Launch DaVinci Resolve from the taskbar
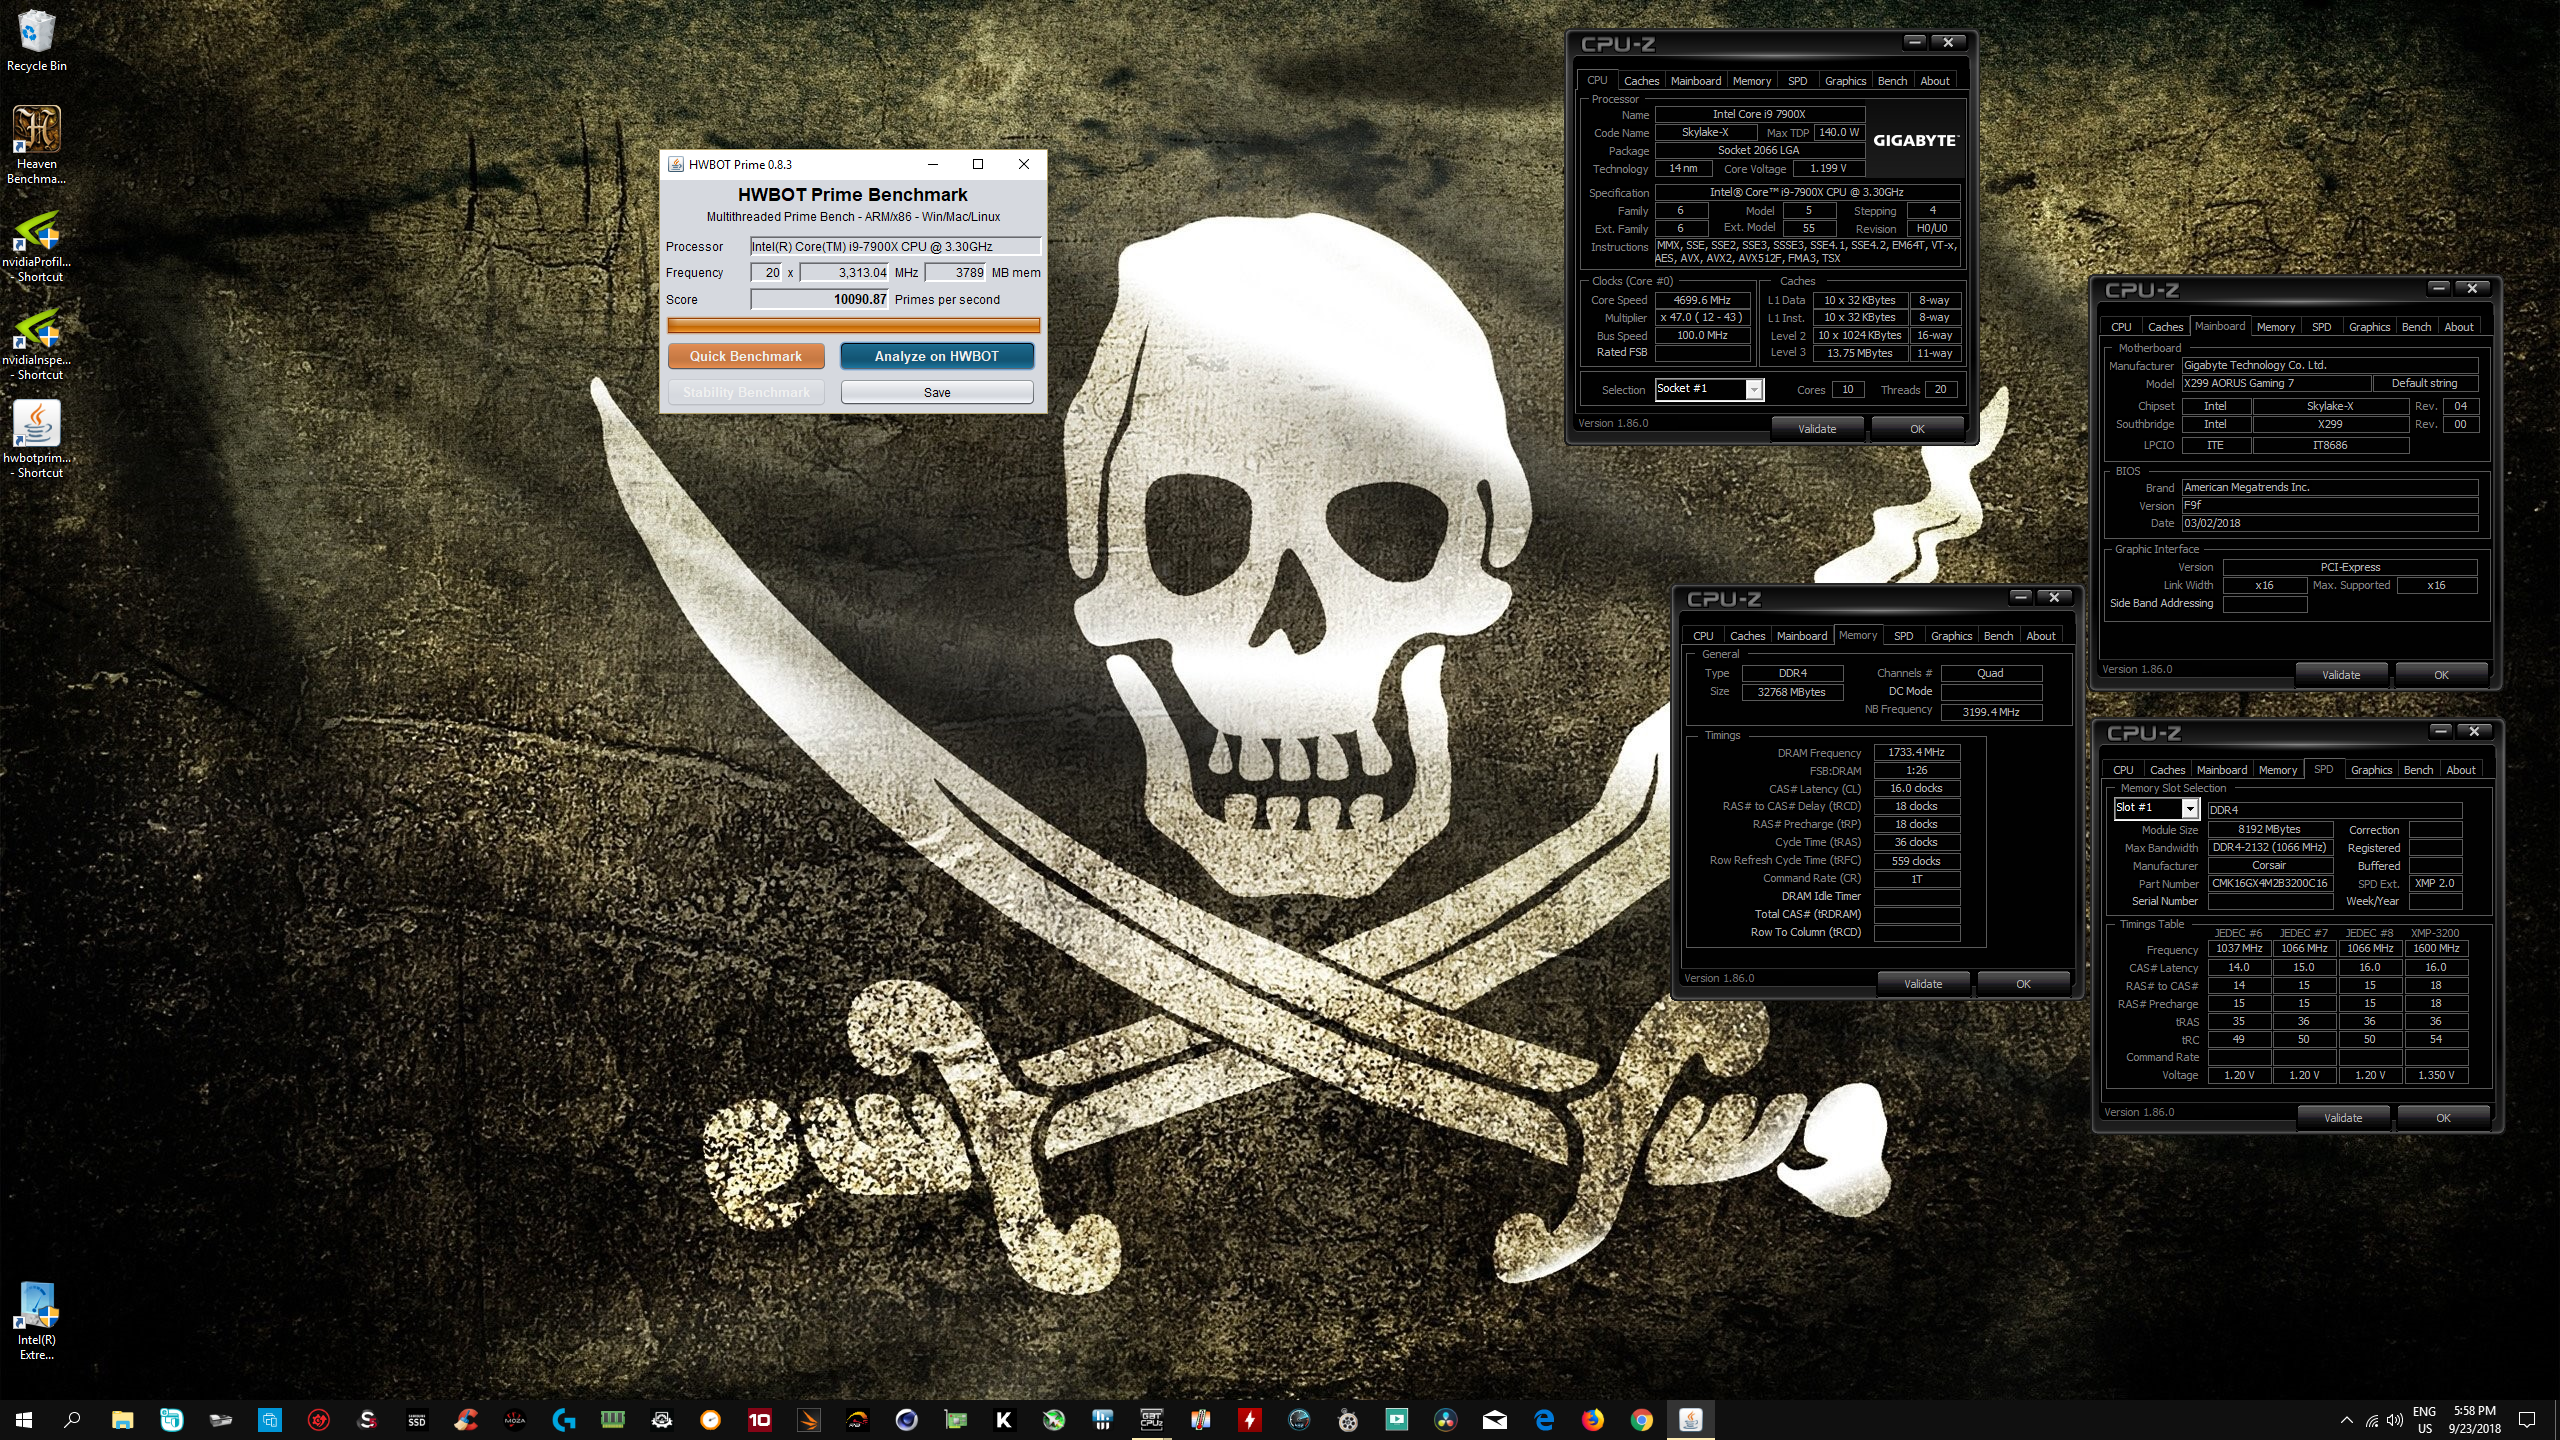Image resolution: width=2560 pixels, height=1440 pixels. pos(1446,1420)
